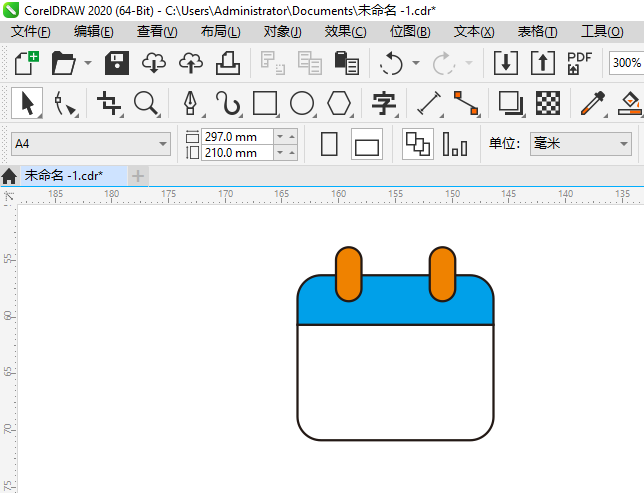The height and width of the screenshot is (493, 644).
Task: Activate the Text tool
Action: 384,103
